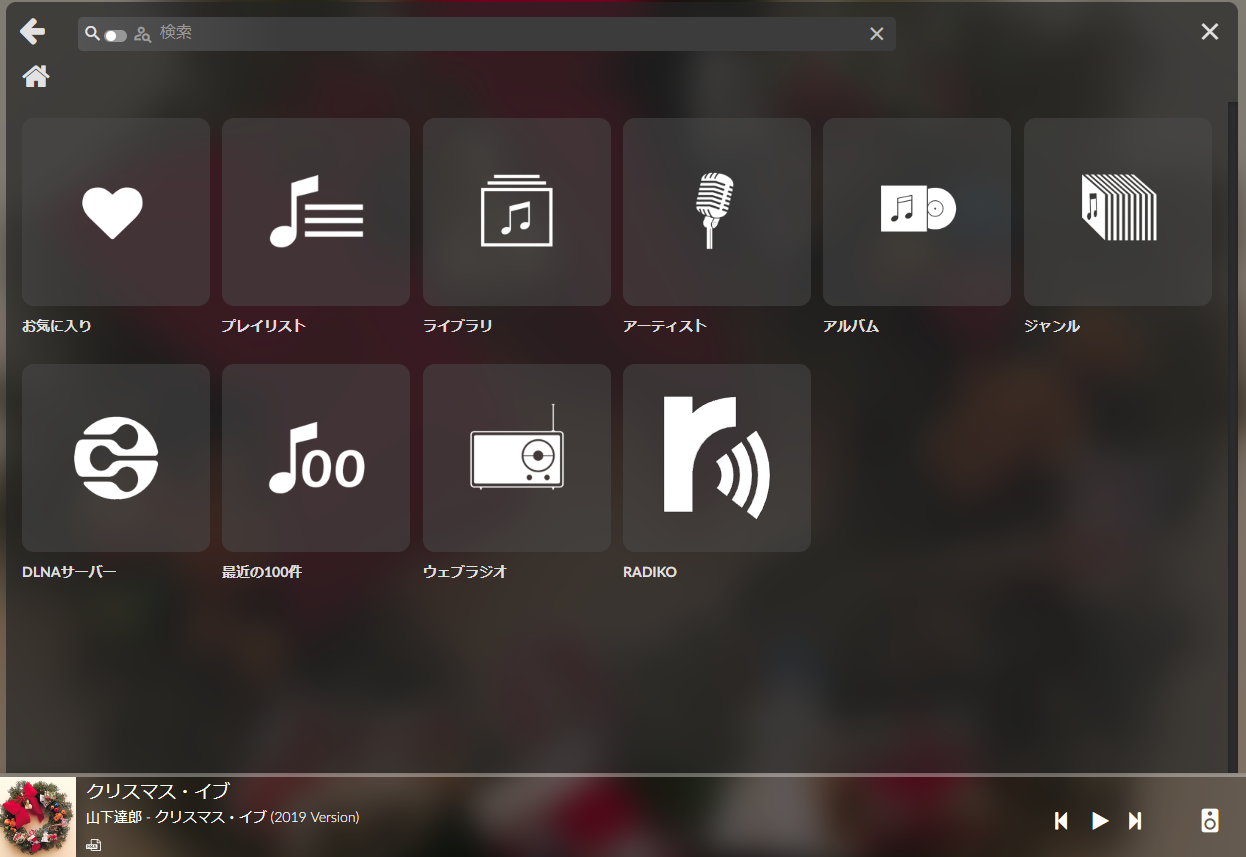Close the browse panel with the top-right X
This screenshot has width=1246, height=857.
click(x=1210, y=32)
